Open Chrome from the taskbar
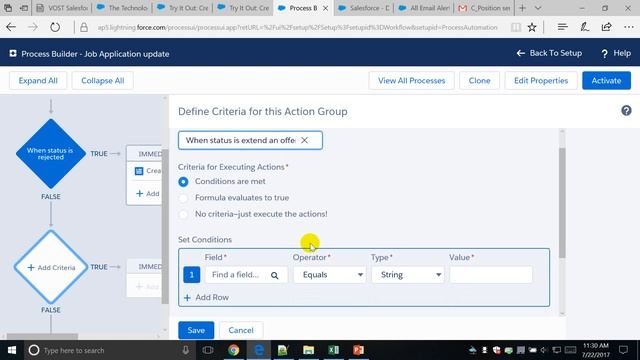The width and height of the screenshot is (640, 360). (233, 350)
